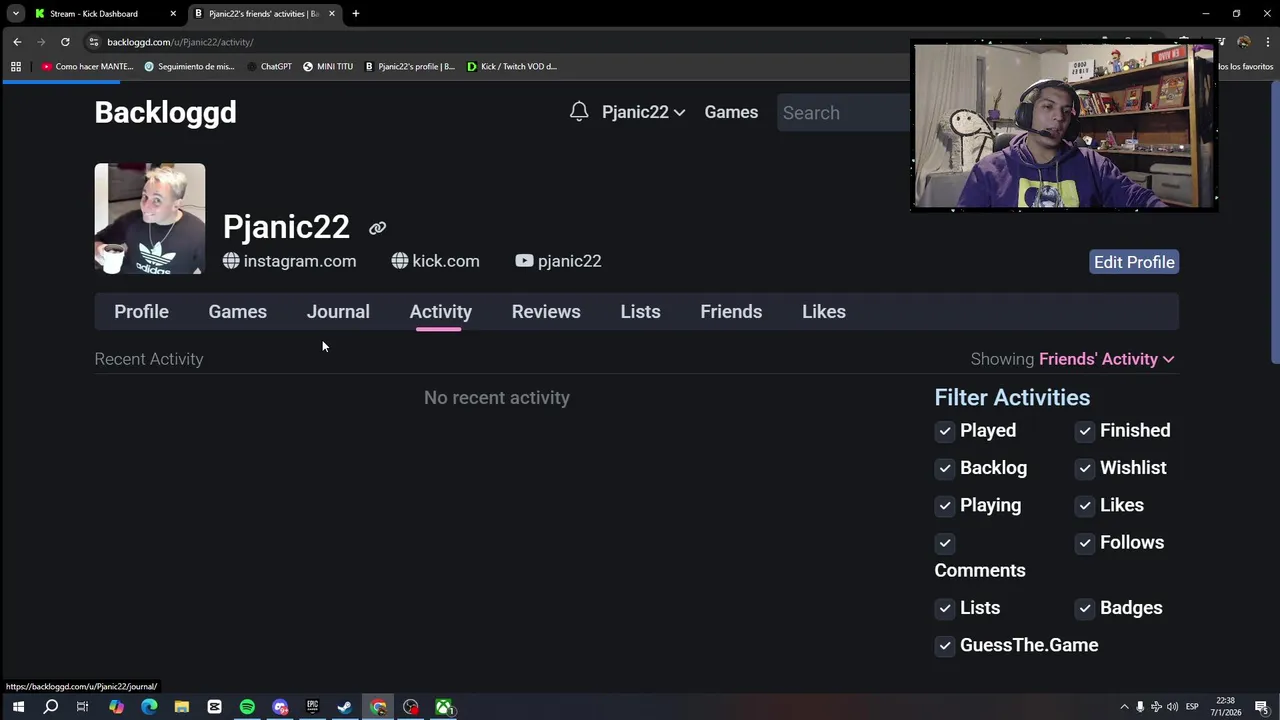This screenshot has height=720, width=1280.
Task: Uncheck the Played filter
Action: click(945, 431)
